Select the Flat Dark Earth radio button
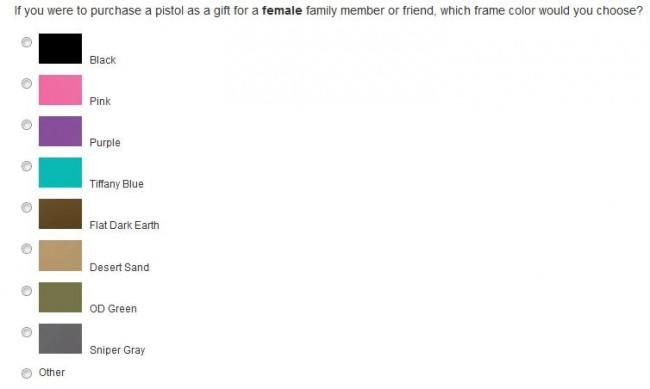 click(27, 207)
